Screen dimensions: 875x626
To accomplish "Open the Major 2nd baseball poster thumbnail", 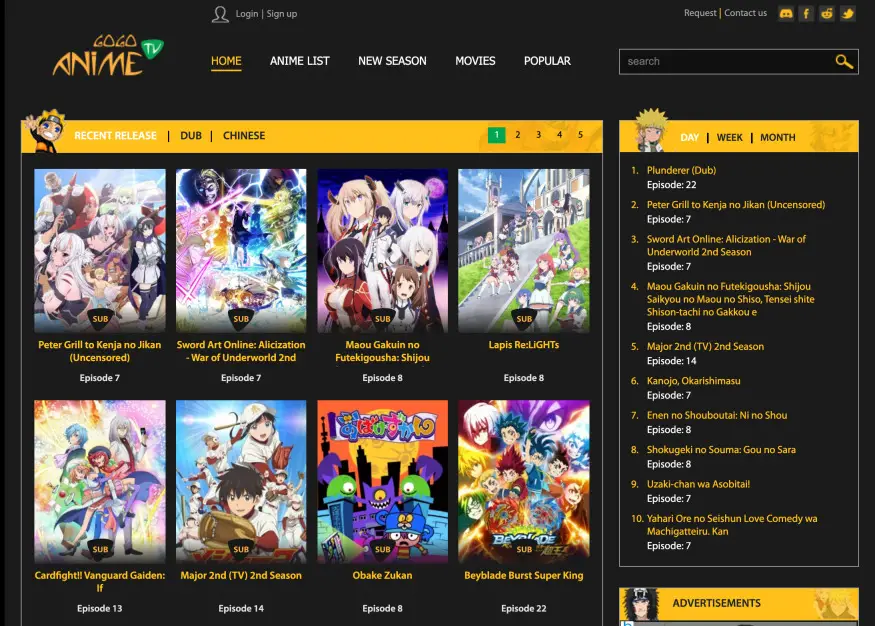I will [241, 481].
